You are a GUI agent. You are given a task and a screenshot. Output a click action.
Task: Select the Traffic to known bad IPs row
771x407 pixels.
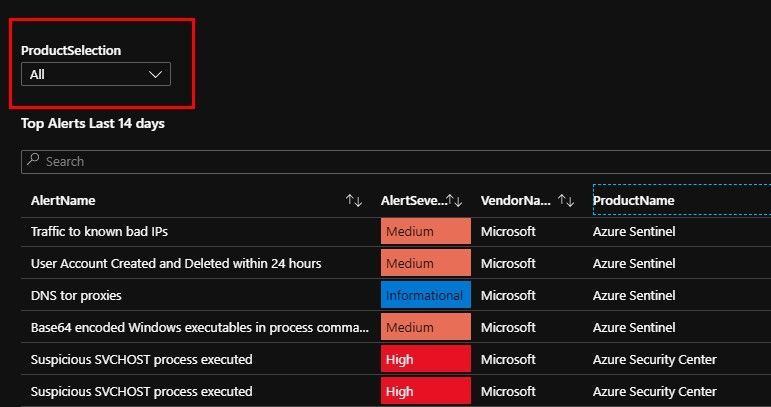tap(396, 232)
